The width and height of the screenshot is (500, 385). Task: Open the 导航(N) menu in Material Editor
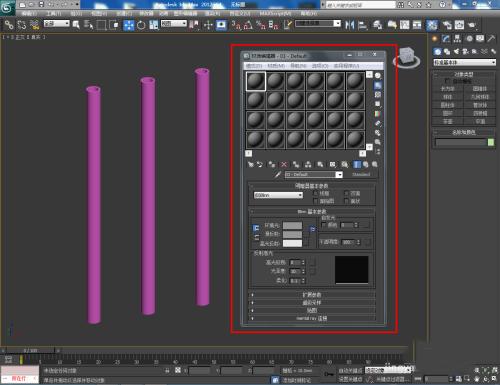coord(298,66)
